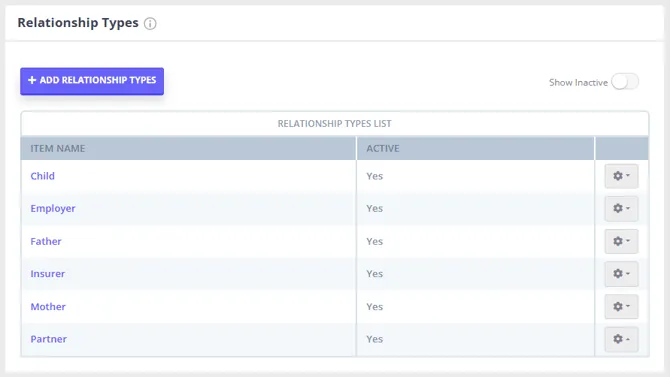Image resolution: width=670 pixels, height=377 pixels.
Task: Open gear settings for Insurer row
Action: 621,274
